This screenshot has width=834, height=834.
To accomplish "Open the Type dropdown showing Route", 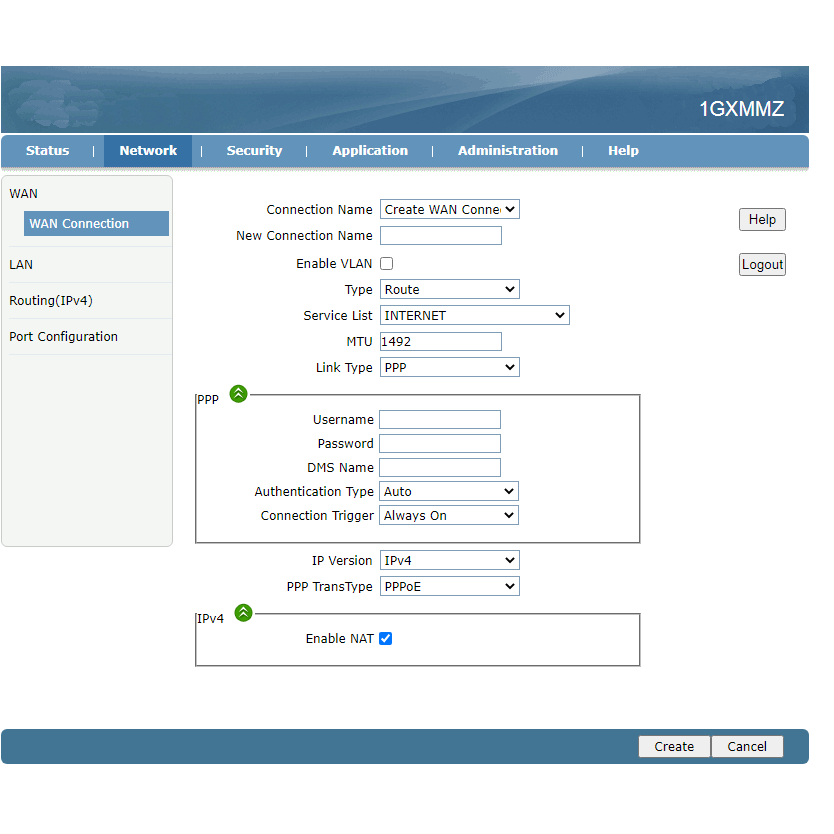I will (449, 290).
